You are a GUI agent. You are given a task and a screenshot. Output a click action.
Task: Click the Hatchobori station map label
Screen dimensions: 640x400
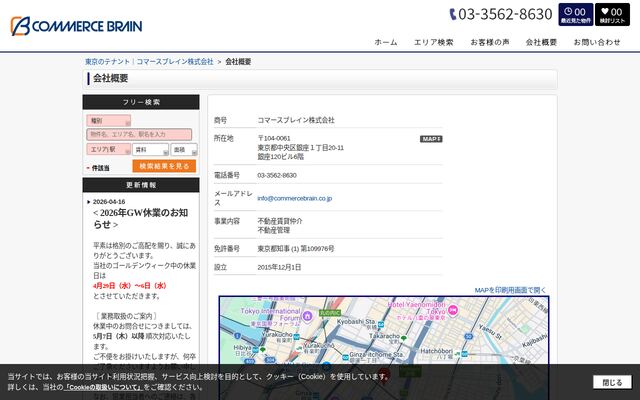point(436,351)
